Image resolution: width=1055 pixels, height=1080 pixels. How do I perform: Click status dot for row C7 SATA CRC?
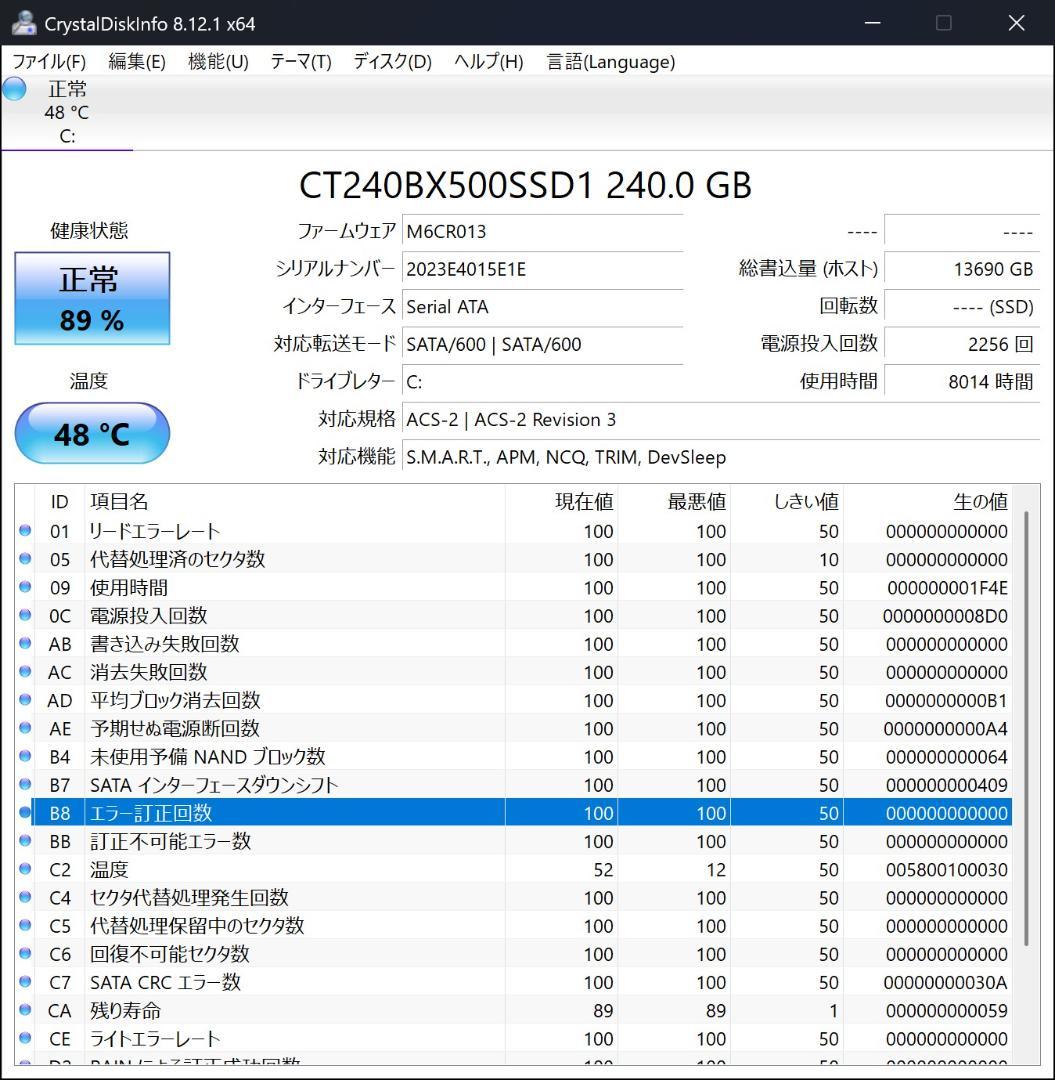pyautogui.click(x=25, y=982)
